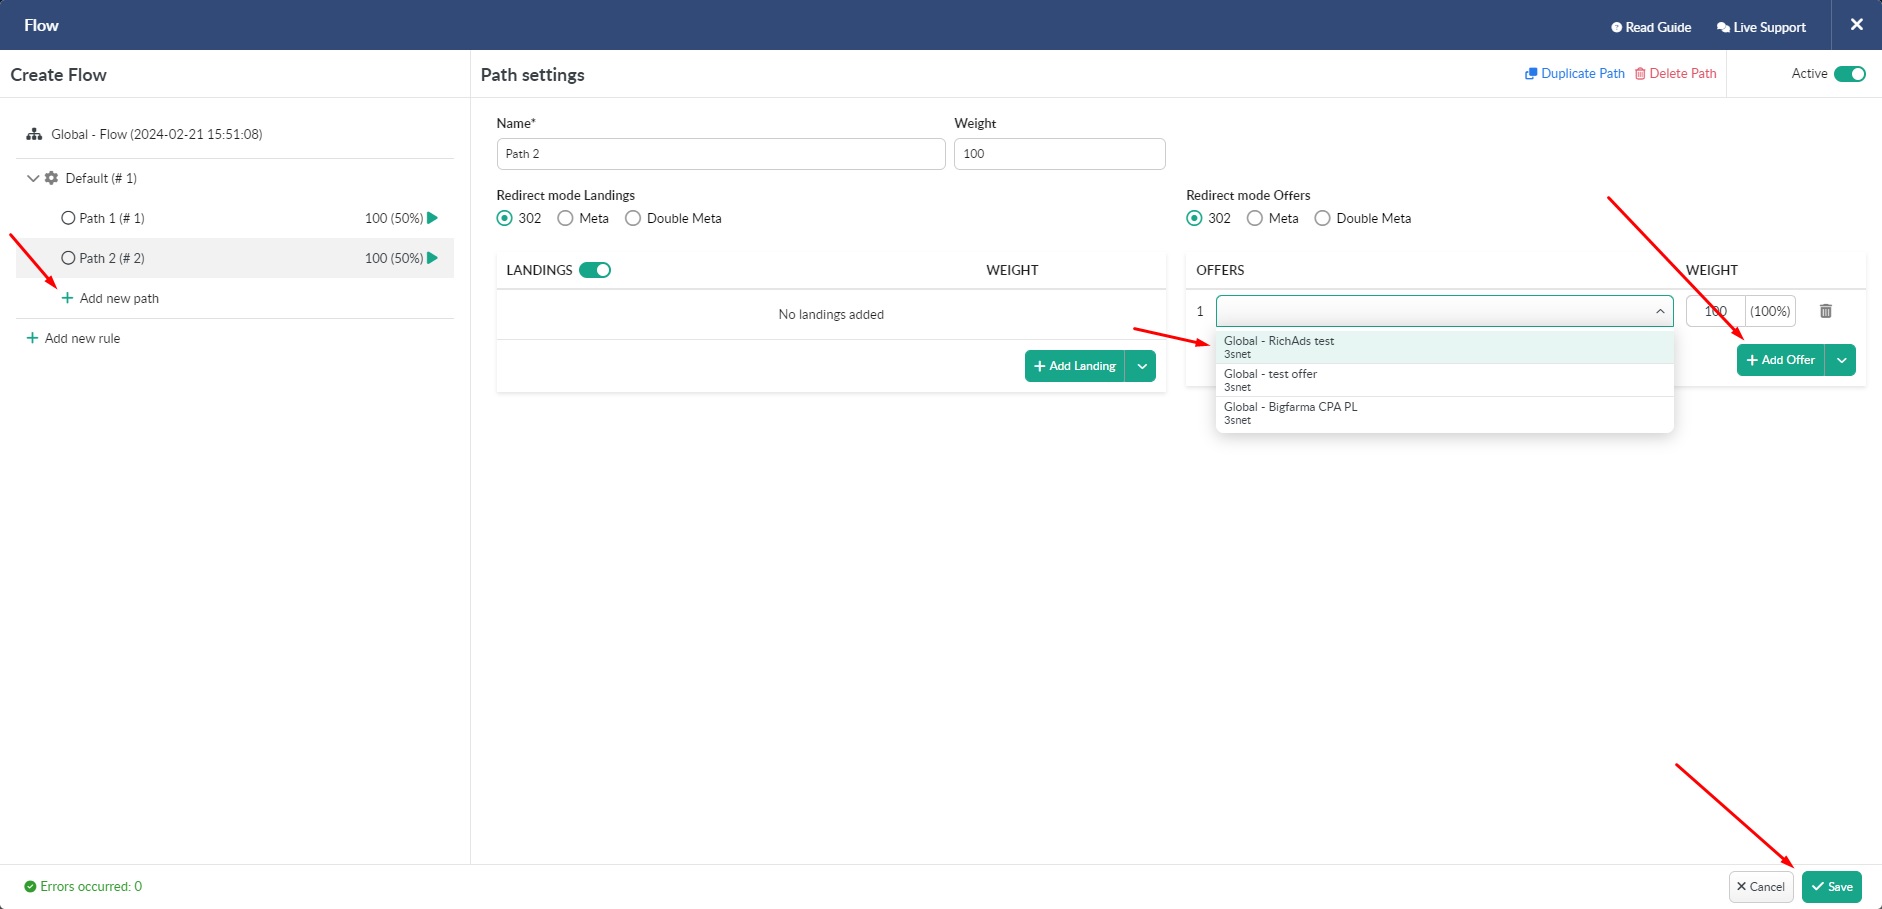1882x909 pixels.
Task: Toggle the Active switch off
Action: click(1850, 73)
